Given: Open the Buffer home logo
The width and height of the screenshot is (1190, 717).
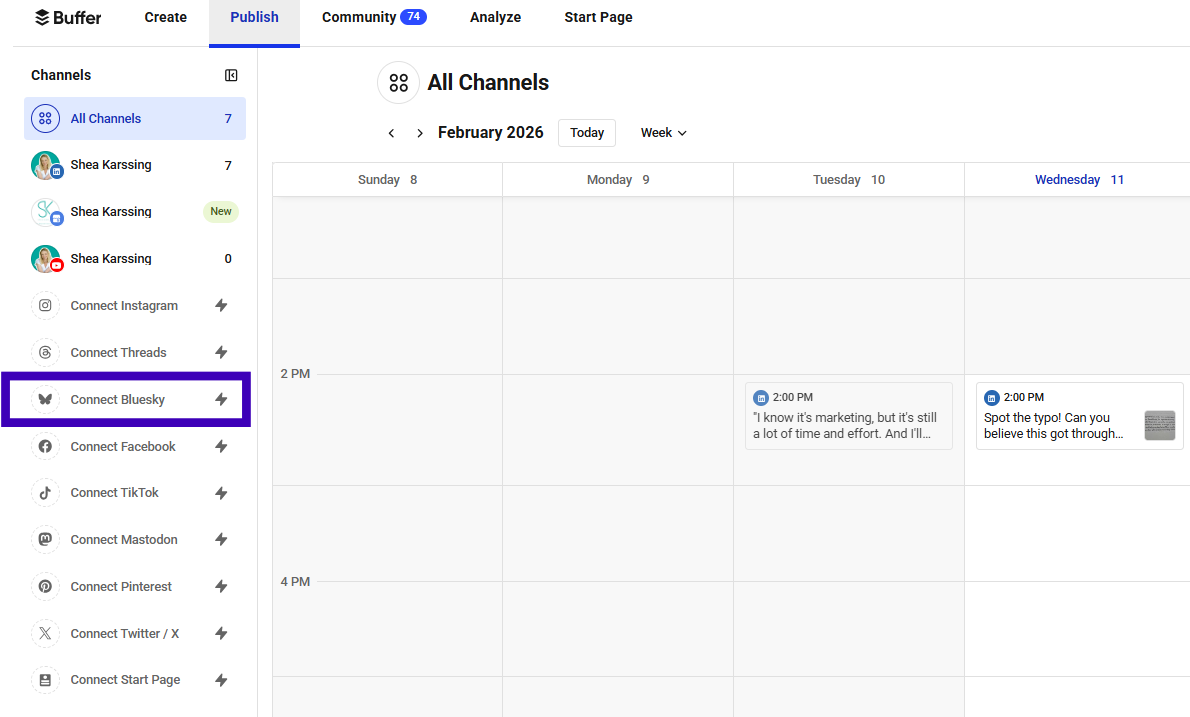Looking at the screenshot, I should click(67, 17).
